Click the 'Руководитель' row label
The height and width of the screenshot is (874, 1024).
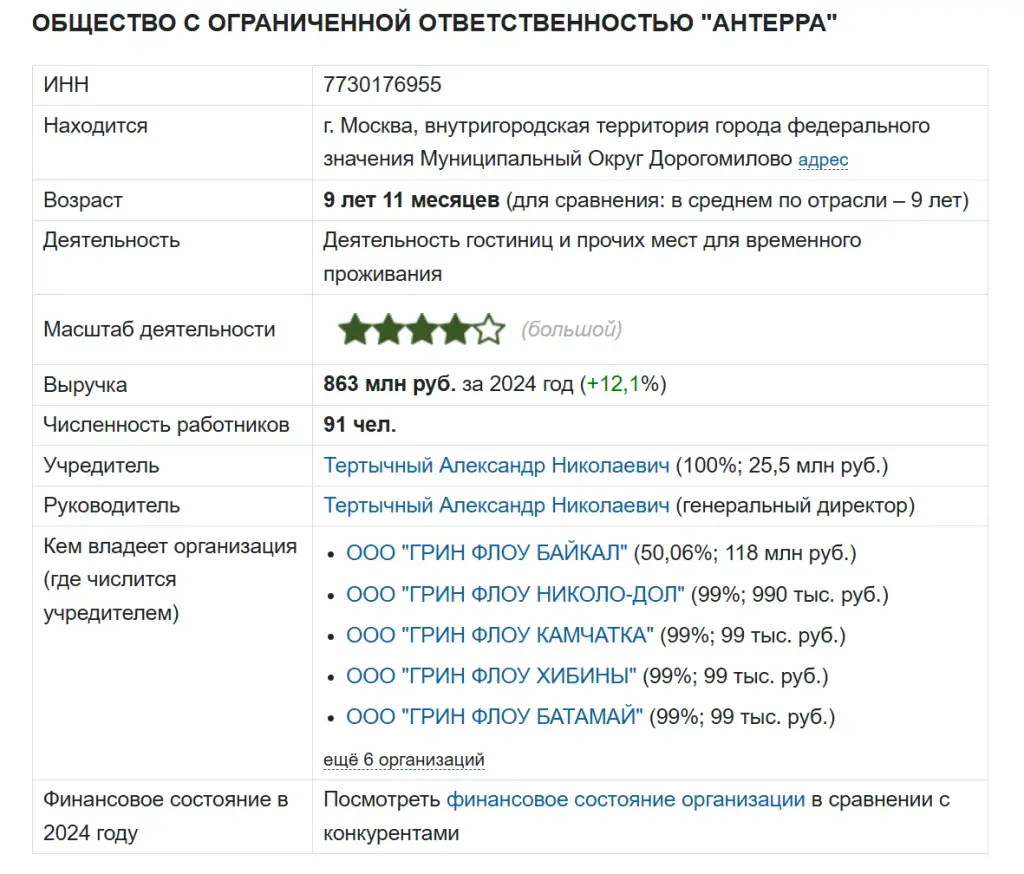112,506
